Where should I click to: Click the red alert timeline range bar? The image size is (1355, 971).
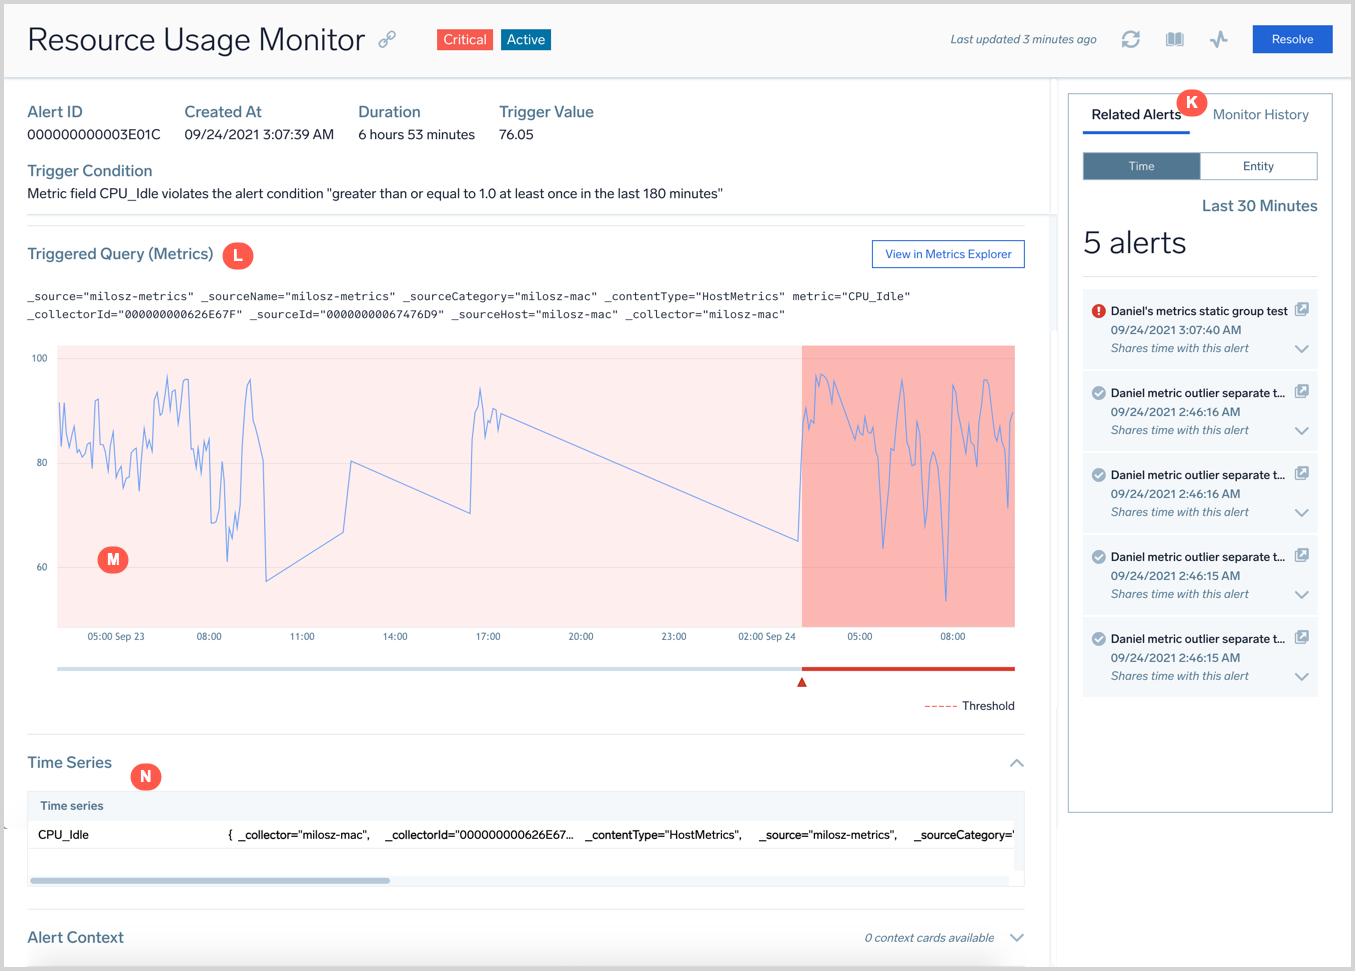pos(907,668)
